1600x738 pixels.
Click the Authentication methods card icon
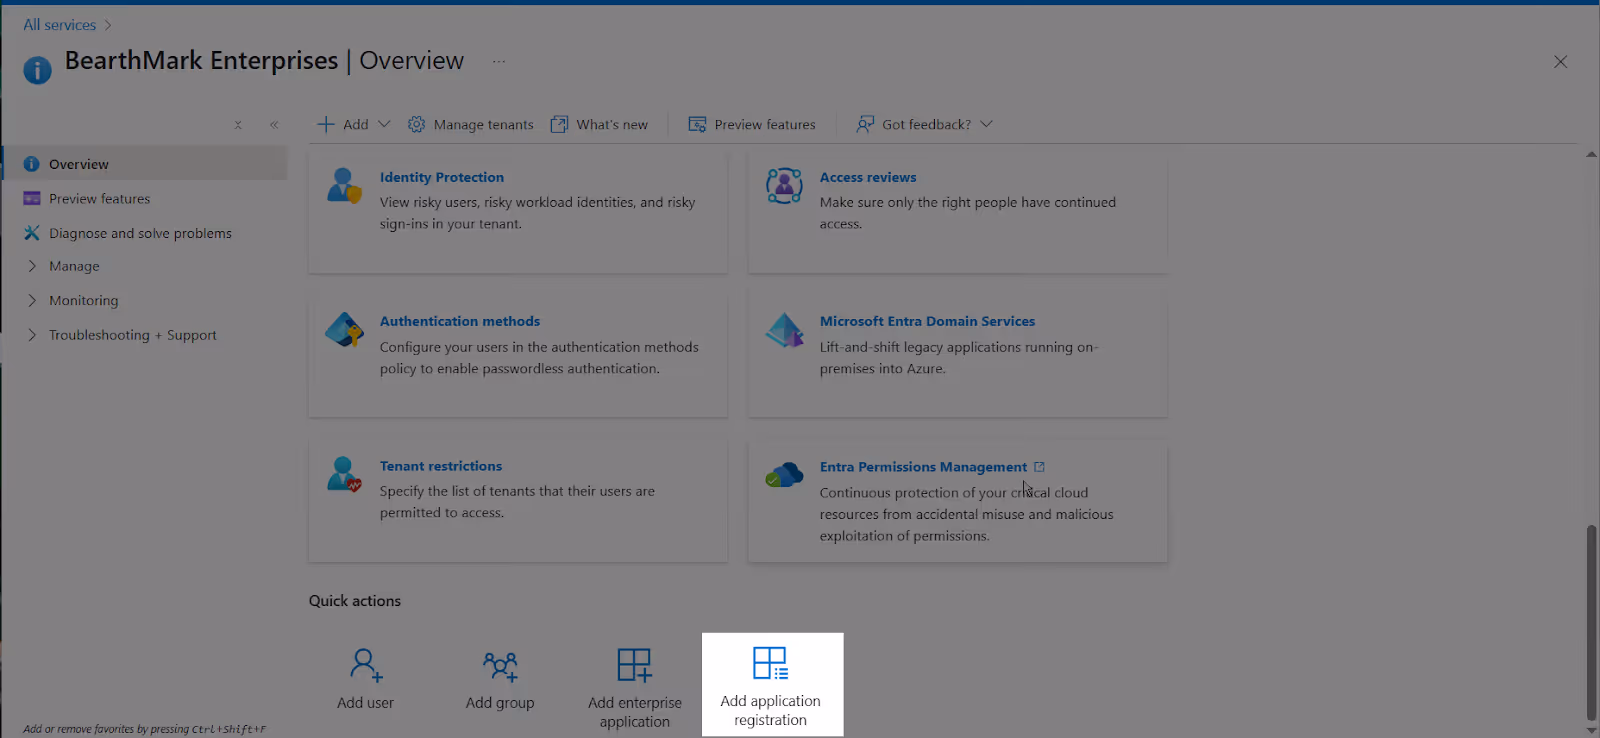click(x=344, y=330)
